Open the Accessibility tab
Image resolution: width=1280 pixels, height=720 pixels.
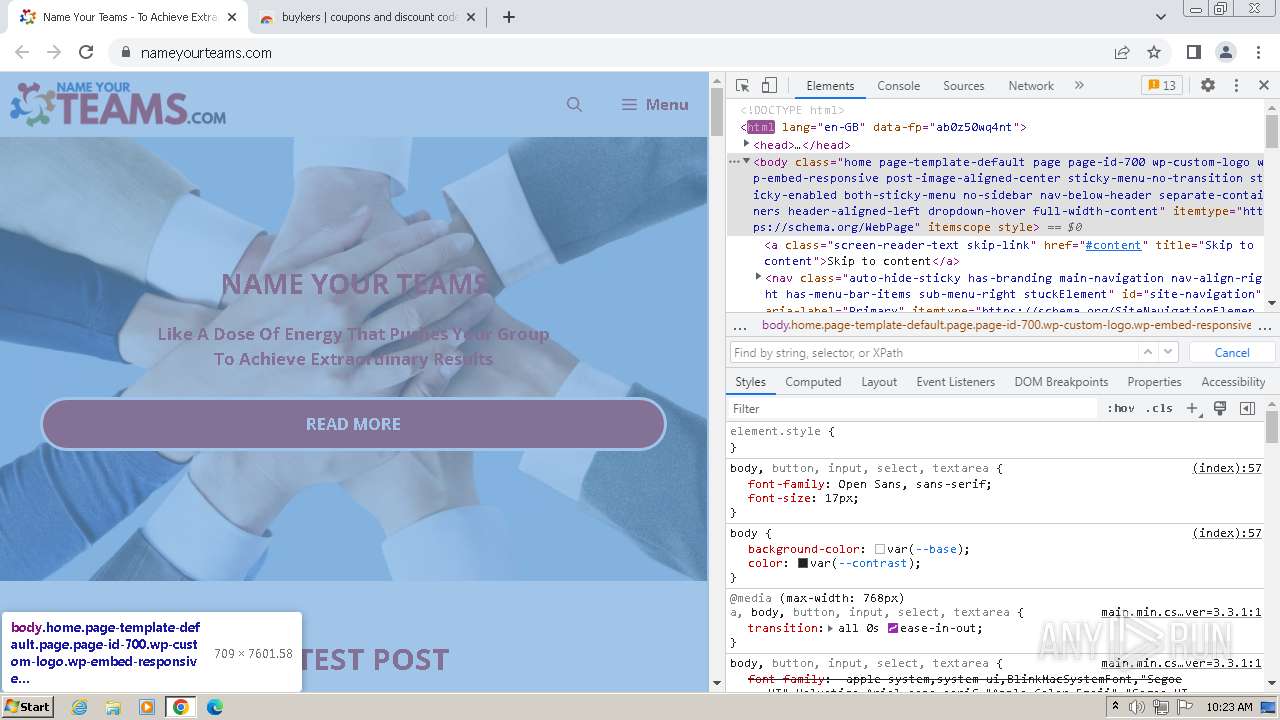coord(1233,382)
